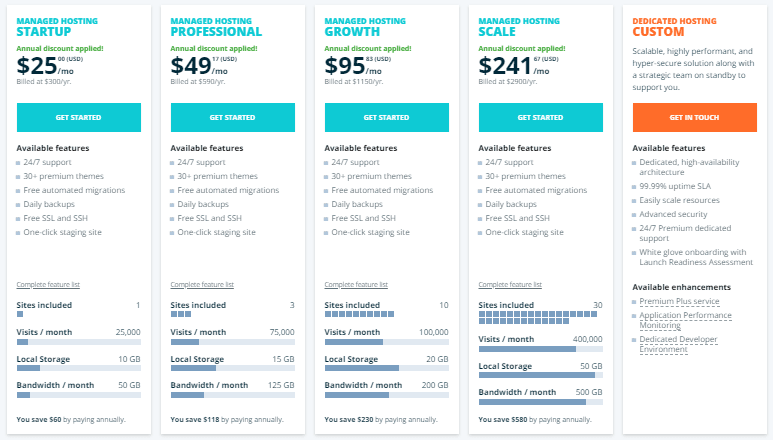Open Application Performance Monitoring link
The height and width of the screenshot is (440, 773).
[685, 320]
